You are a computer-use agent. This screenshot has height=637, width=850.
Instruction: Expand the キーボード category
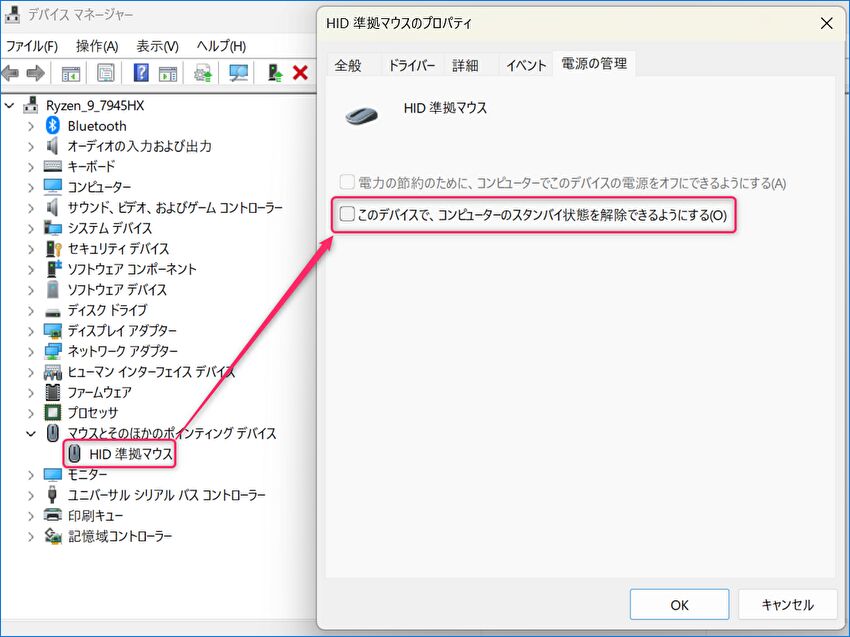(30, 167)
